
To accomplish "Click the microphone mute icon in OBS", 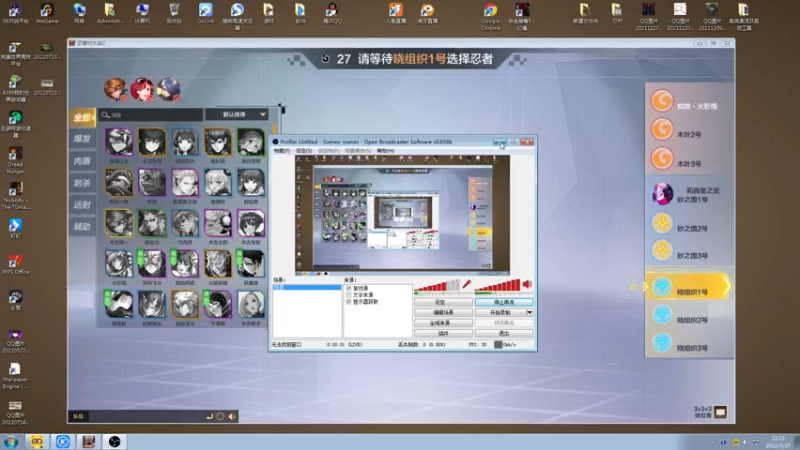I will point(466,285).
